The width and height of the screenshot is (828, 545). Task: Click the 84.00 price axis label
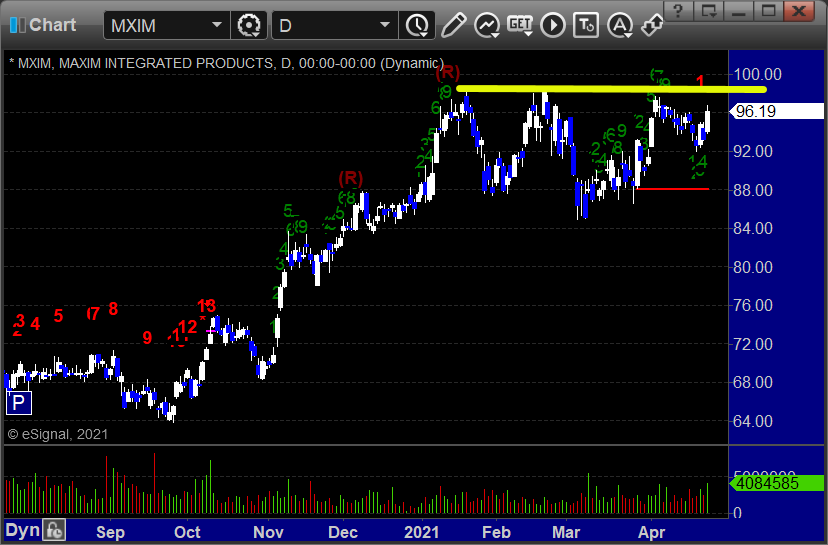(x=753, y=229)
